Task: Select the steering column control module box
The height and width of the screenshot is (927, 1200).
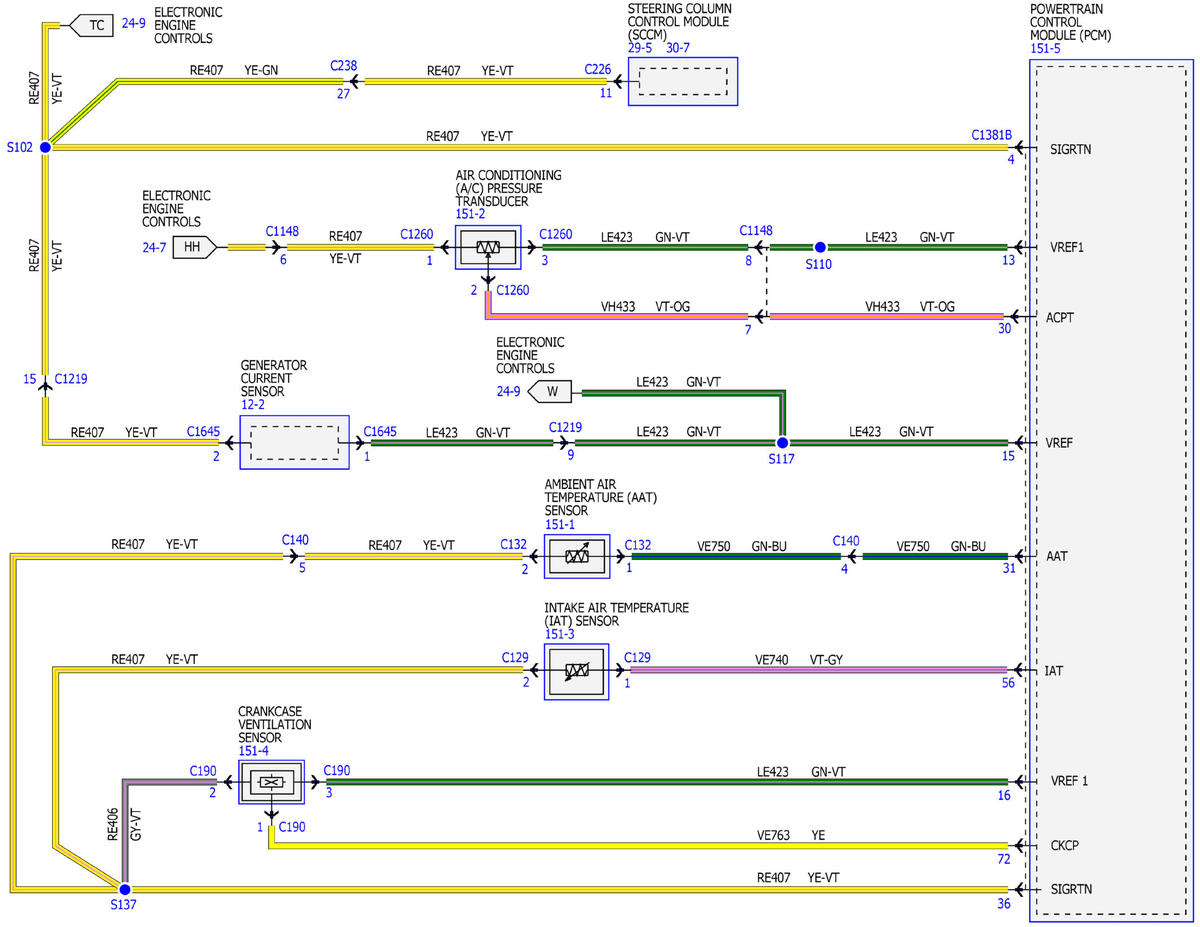Action: coord(683,81)
